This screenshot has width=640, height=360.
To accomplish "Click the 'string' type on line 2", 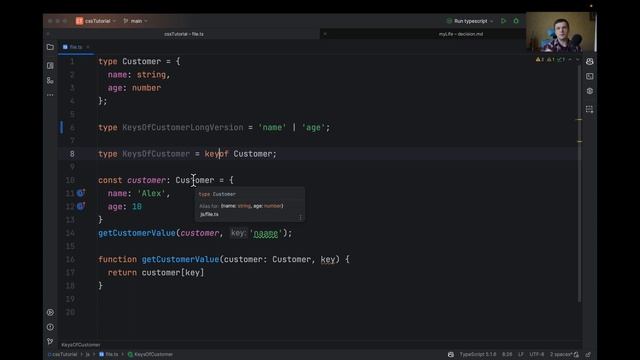I will pos(151,75).
